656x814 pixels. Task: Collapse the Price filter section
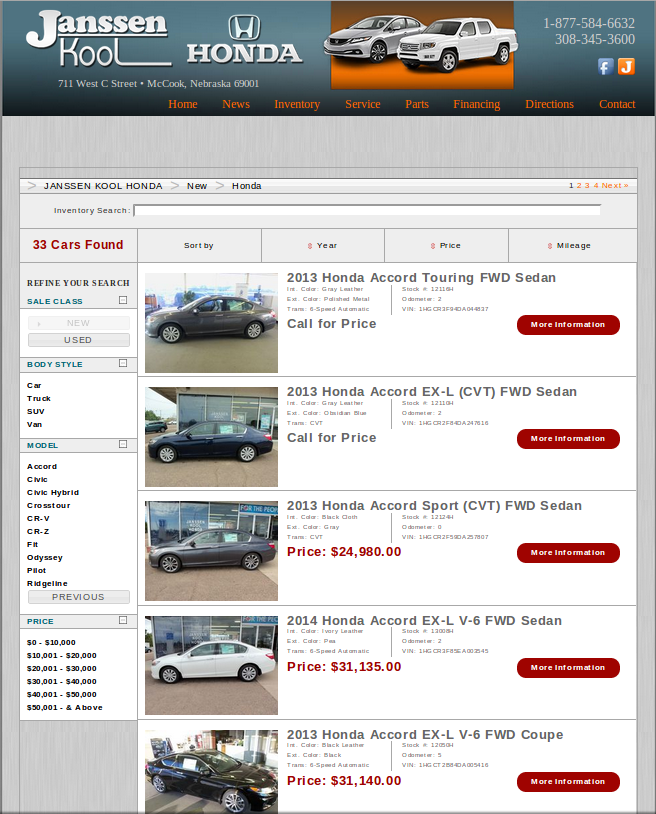[x=123, y=620]
